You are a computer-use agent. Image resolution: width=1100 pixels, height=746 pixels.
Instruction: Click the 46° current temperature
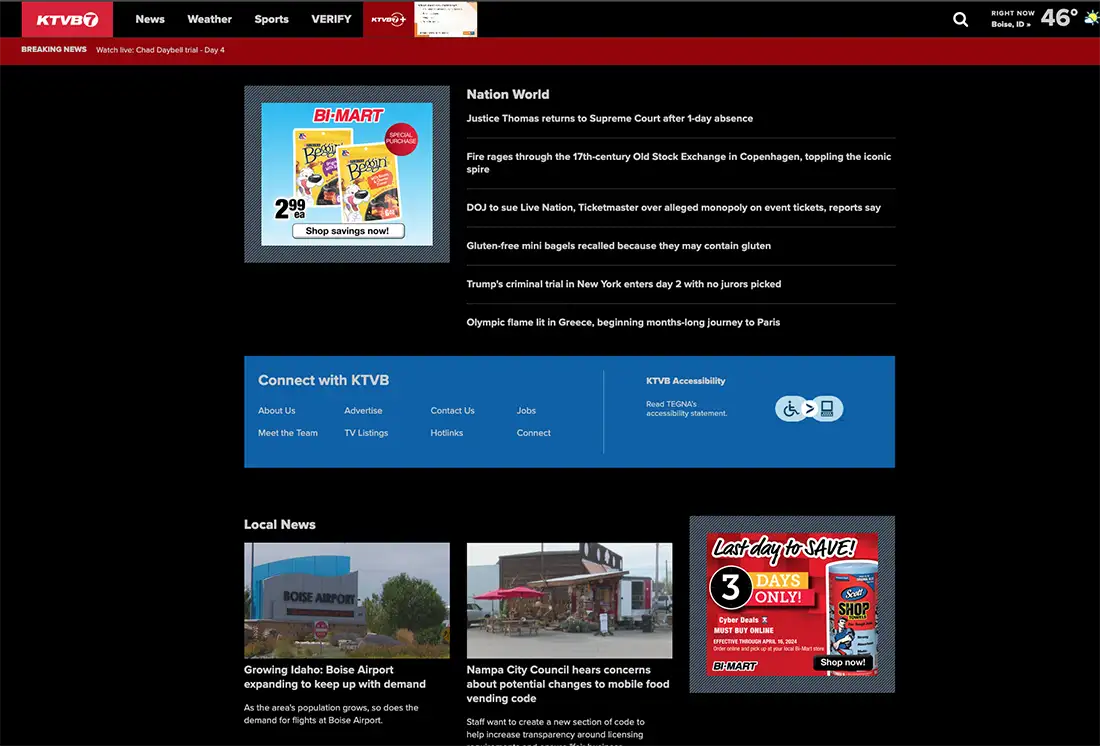click(x=1059, y=18)
